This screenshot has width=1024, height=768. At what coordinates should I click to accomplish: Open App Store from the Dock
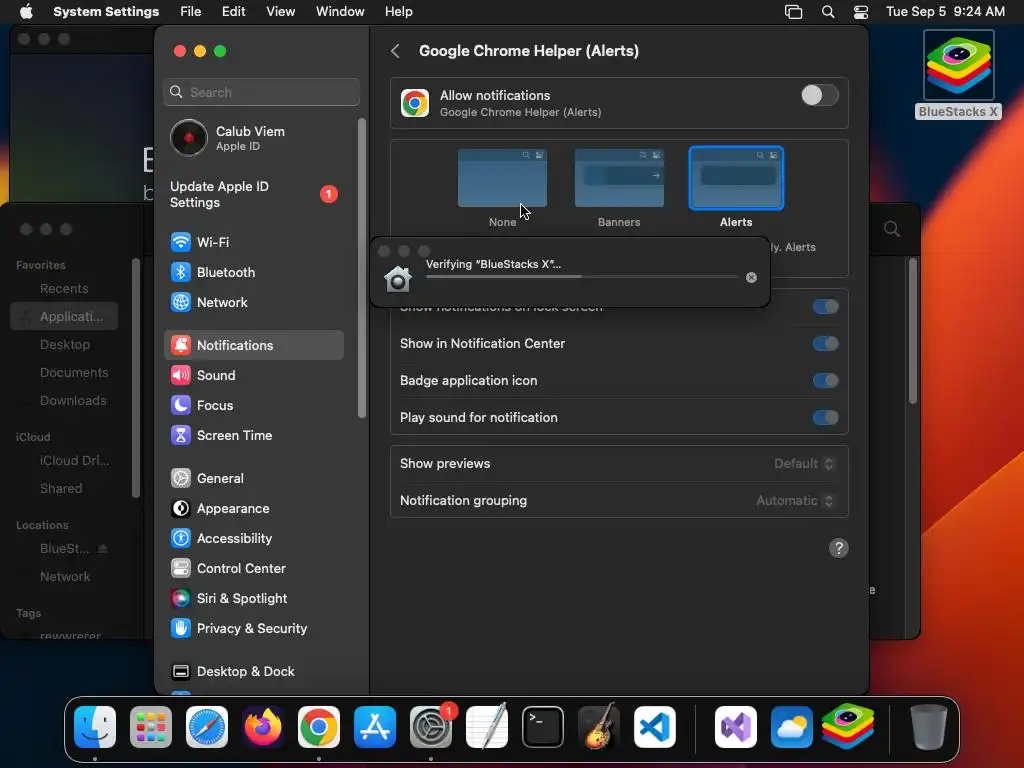click(375, 727)
